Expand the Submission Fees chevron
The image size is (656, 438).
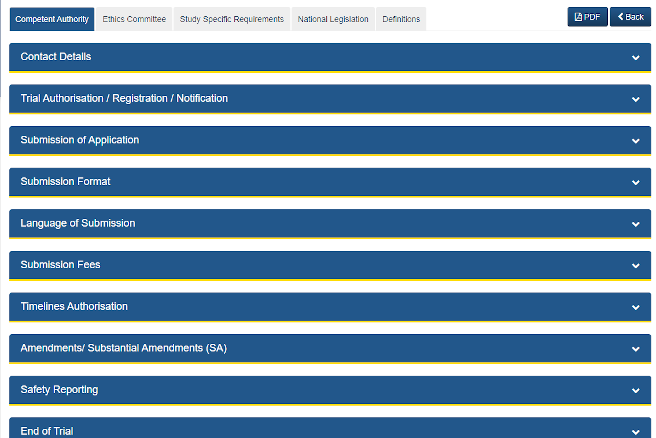[636, 266]
